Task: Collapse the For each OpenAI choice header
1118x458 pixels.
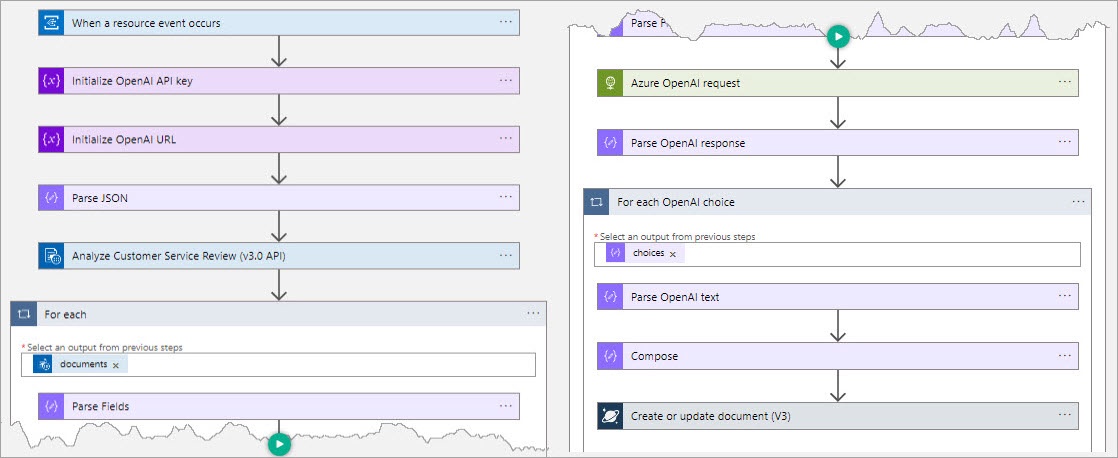Action: (x=838, y=202)
